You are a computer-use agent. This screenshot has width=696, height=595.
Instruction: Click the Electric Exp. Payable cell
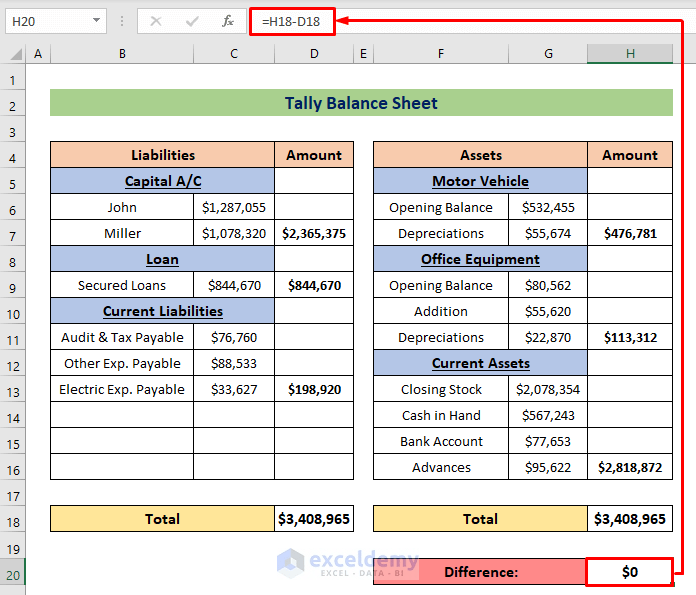pos(122,389)
